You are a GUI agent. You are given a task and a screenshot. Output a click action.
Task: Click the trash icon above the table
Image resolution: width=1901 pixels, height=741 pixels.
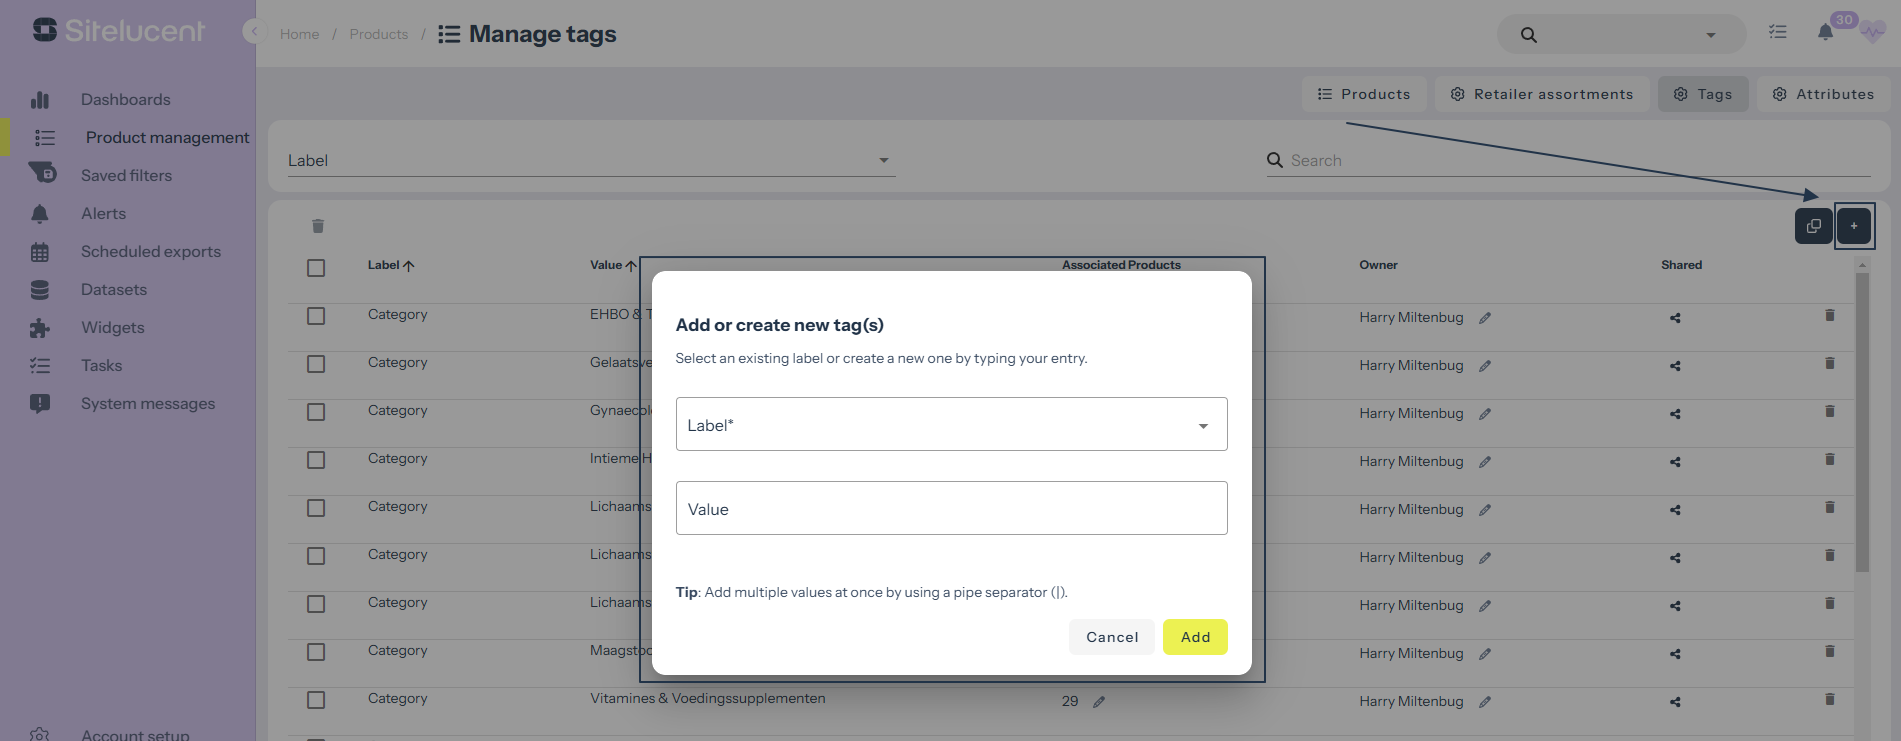click(318, 226)
